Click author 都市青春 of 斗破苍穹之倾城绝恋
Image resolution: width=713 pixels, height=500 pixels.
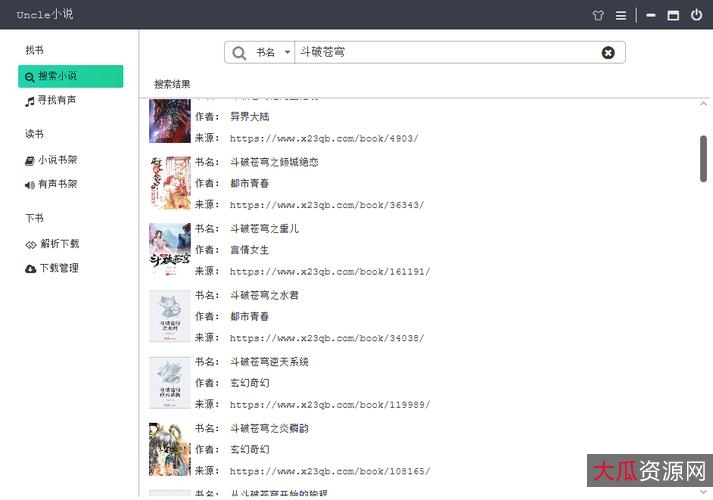pos(250,184)
